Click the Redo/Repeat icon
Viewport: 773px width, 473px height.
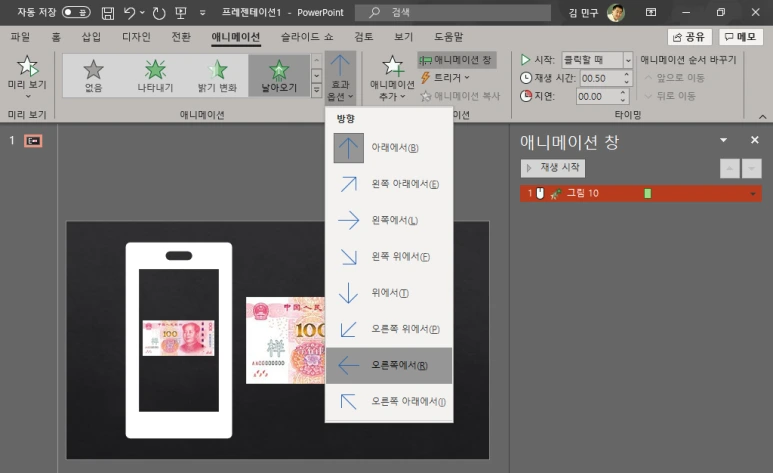coord(159,13)
